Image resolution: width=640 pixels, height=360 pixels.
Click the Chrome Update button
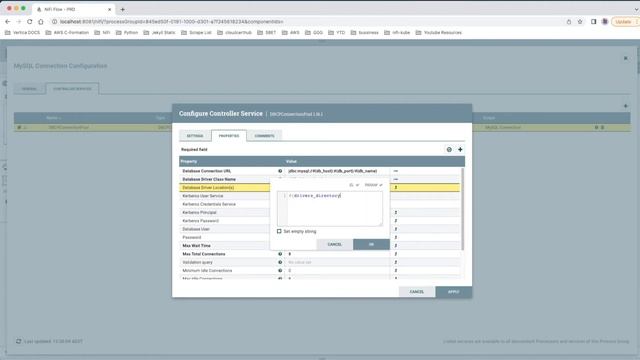tap(624, 22)
